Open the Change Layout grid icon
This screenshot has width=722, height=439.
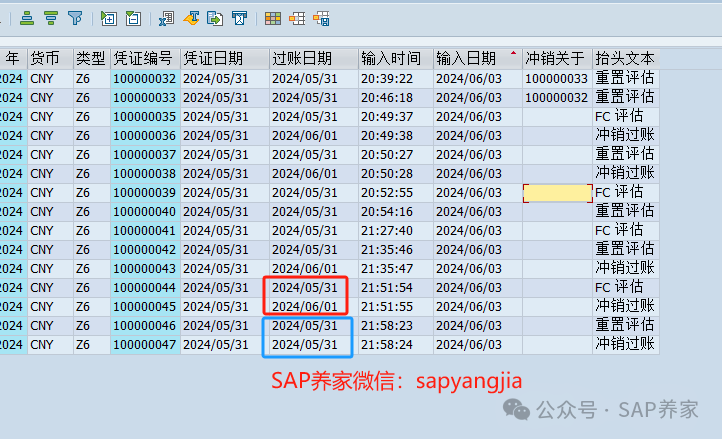[x=273, y=19]
